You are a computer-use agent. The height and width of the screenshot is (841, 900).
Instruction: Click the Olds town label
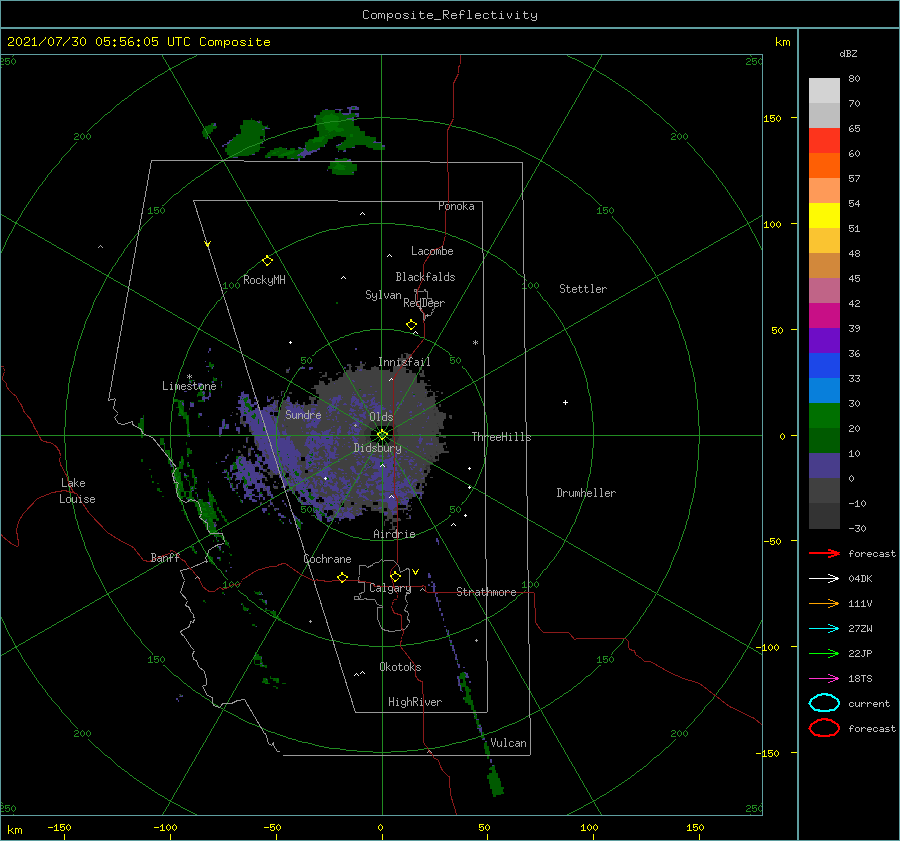coord(381,417)
